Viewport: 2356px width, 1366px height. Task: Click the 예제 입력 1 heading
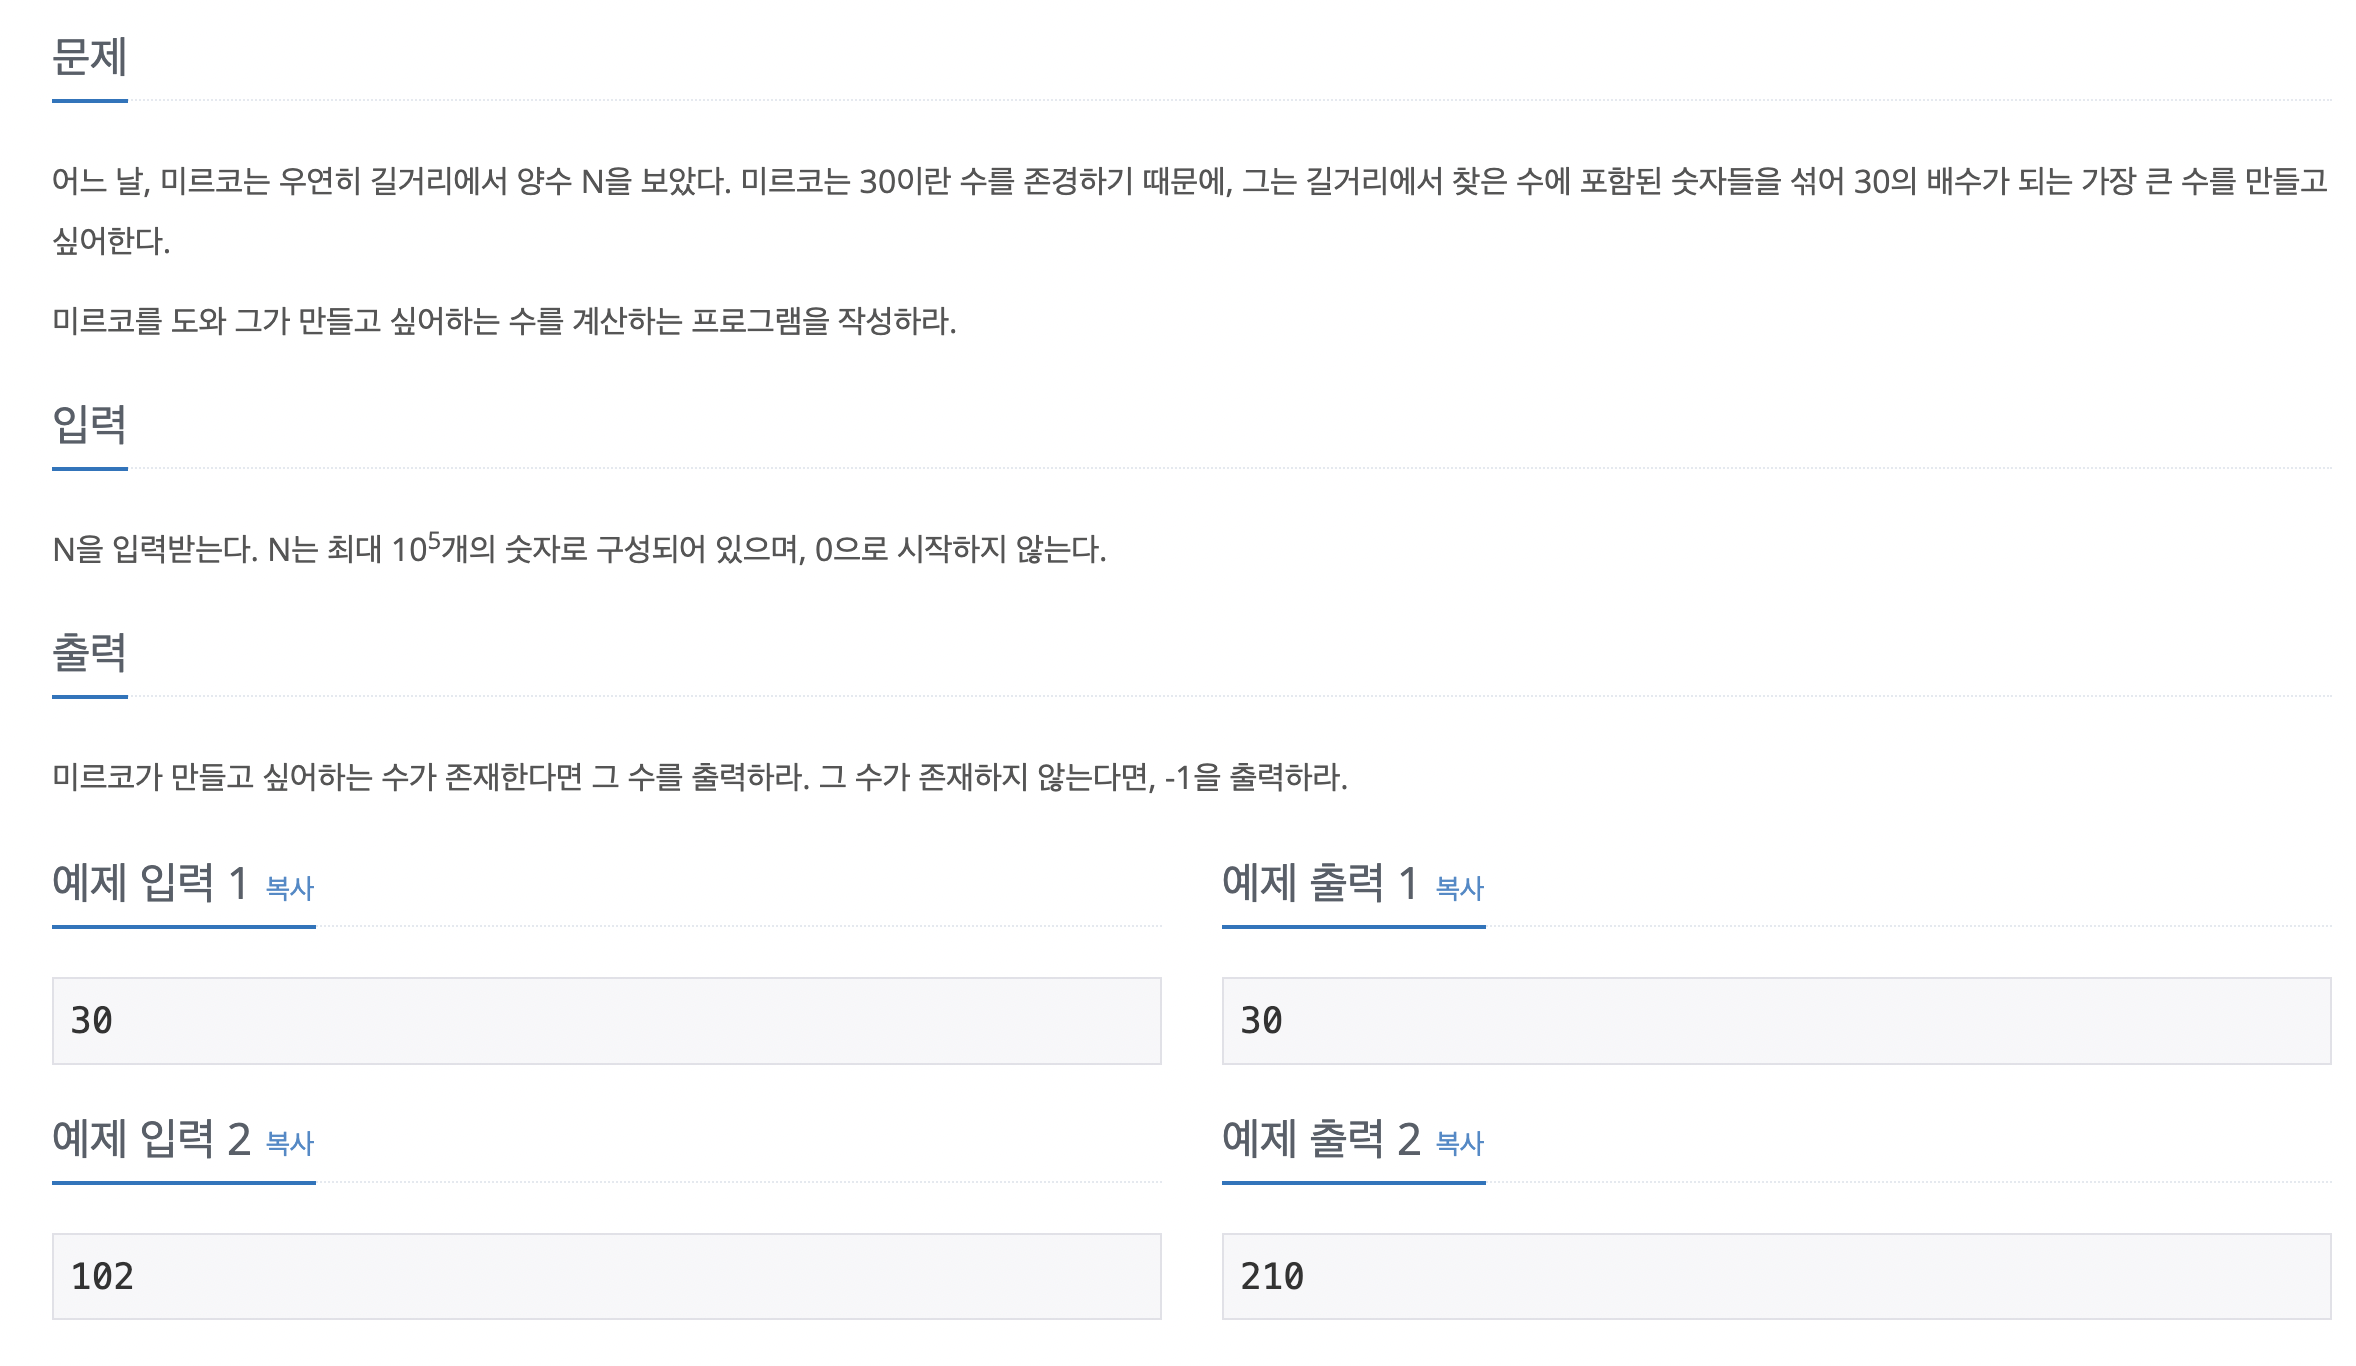click(150, 883)
